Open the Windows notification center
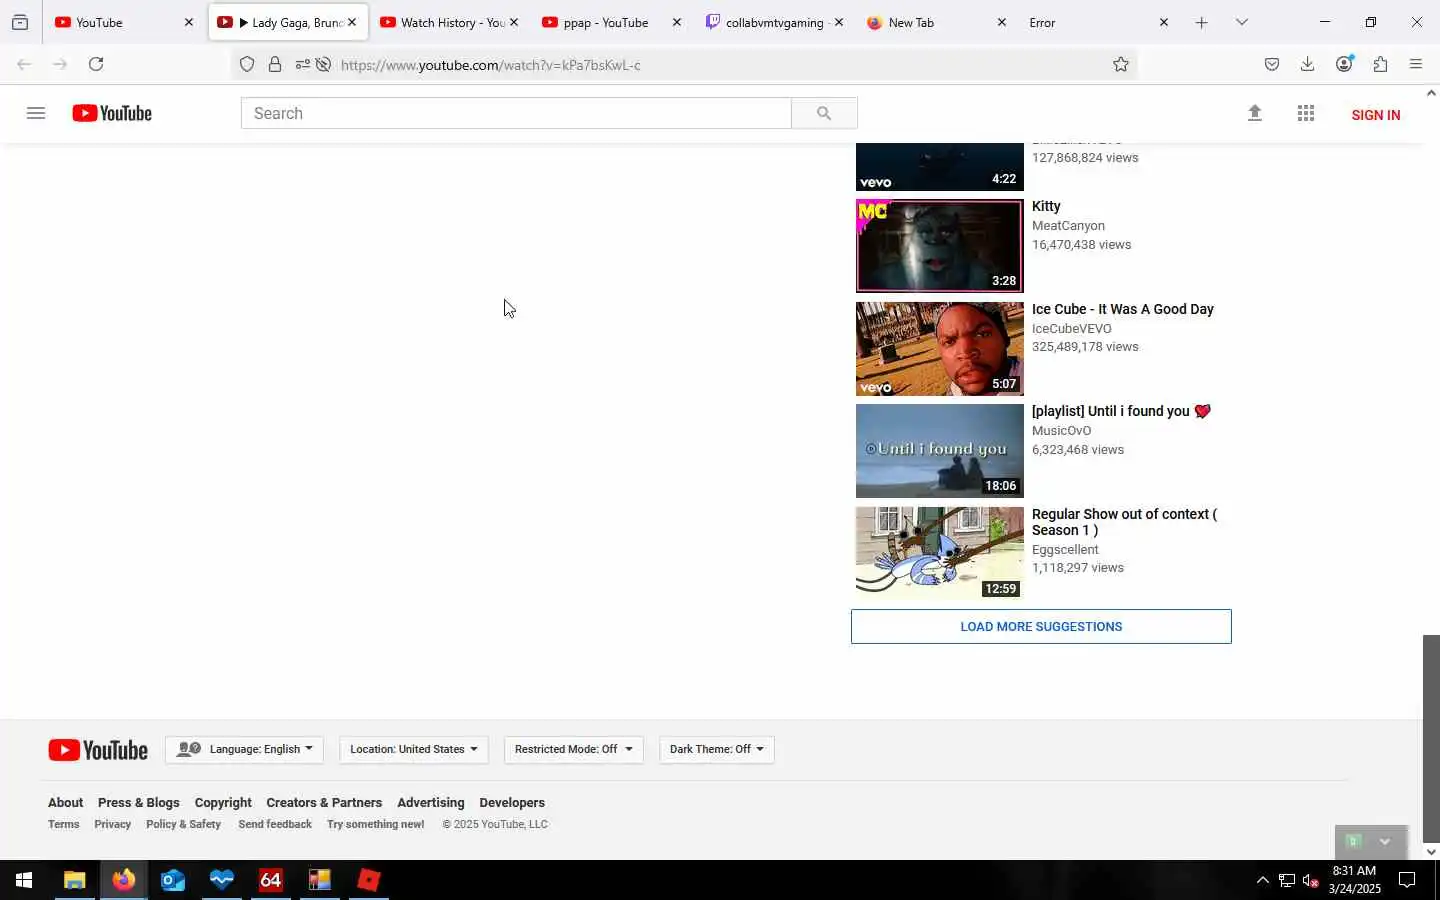 tap(1407, 880)
